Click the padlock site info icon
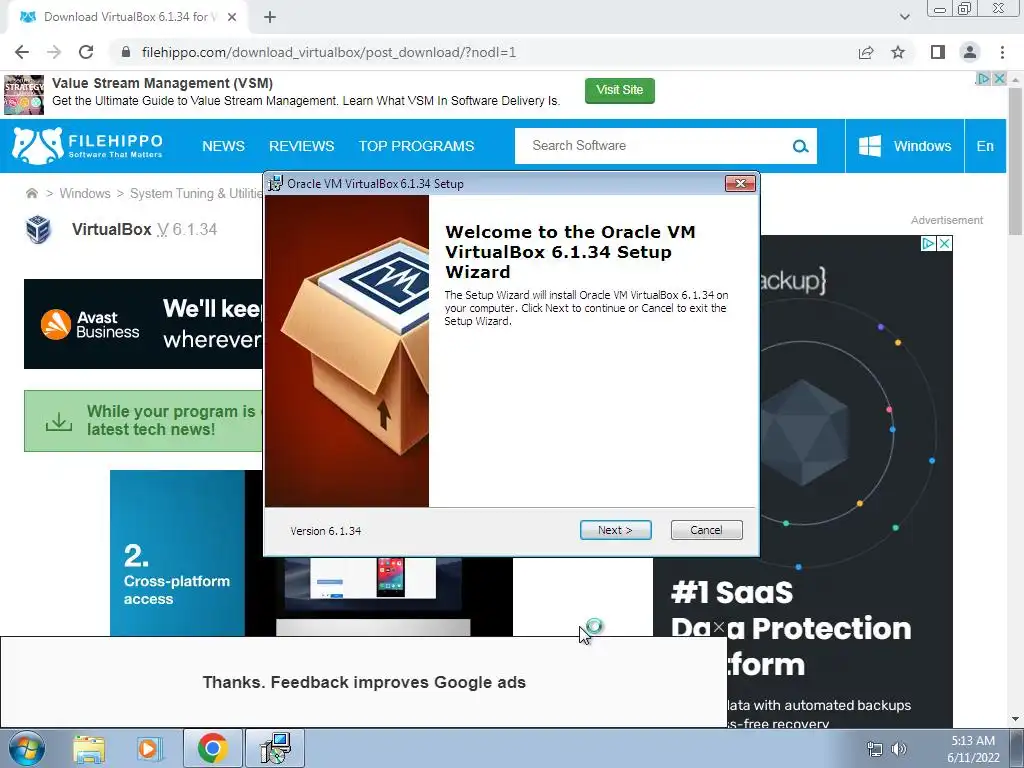Screen dimensions: 1024x768 tap(126, 52)
